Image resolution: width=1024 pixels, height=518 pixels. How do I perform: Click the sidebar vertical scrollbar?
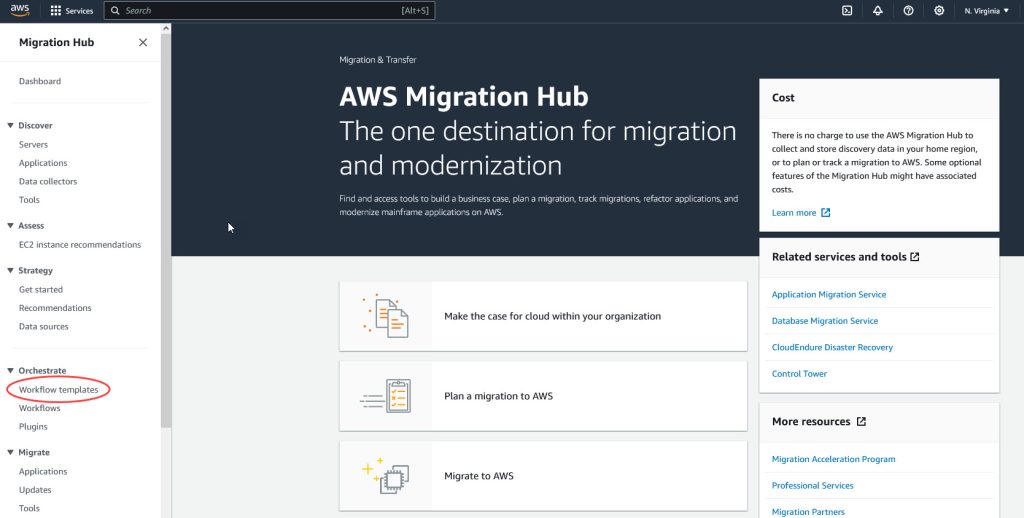[166, 229]
